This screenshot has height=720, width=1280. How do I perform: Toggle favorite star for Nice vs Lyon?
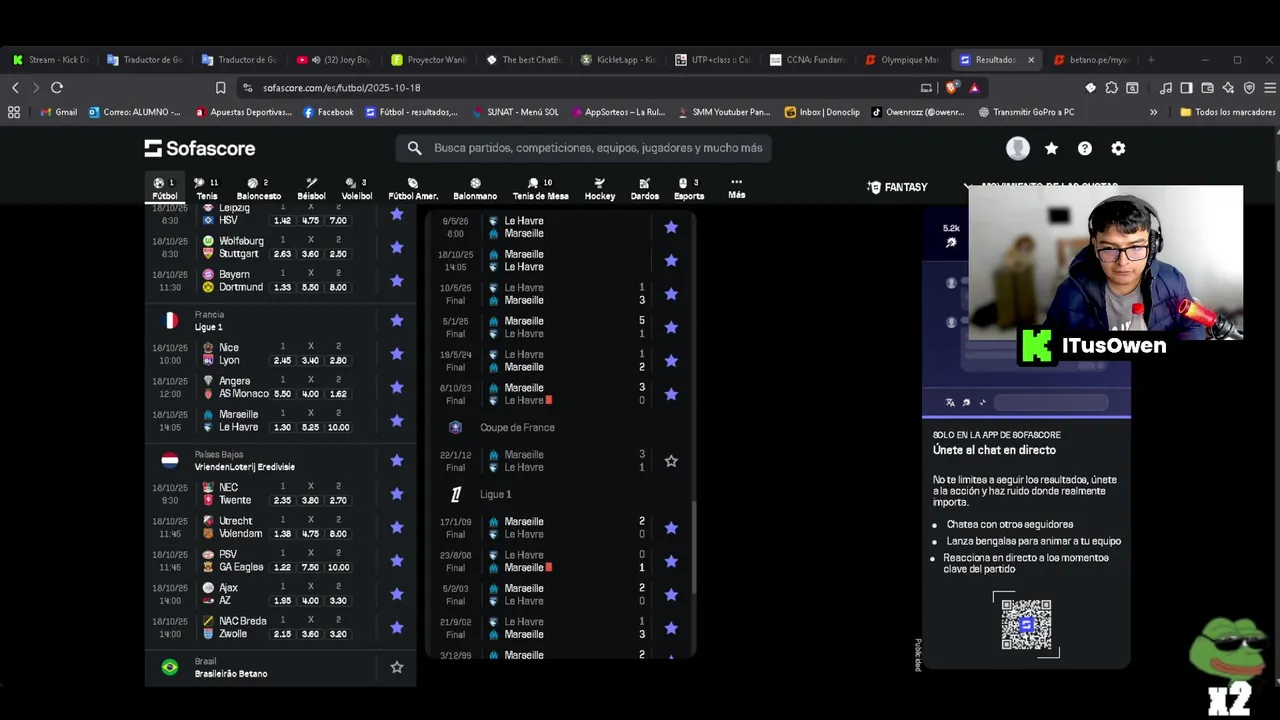(x=397, y=354)
